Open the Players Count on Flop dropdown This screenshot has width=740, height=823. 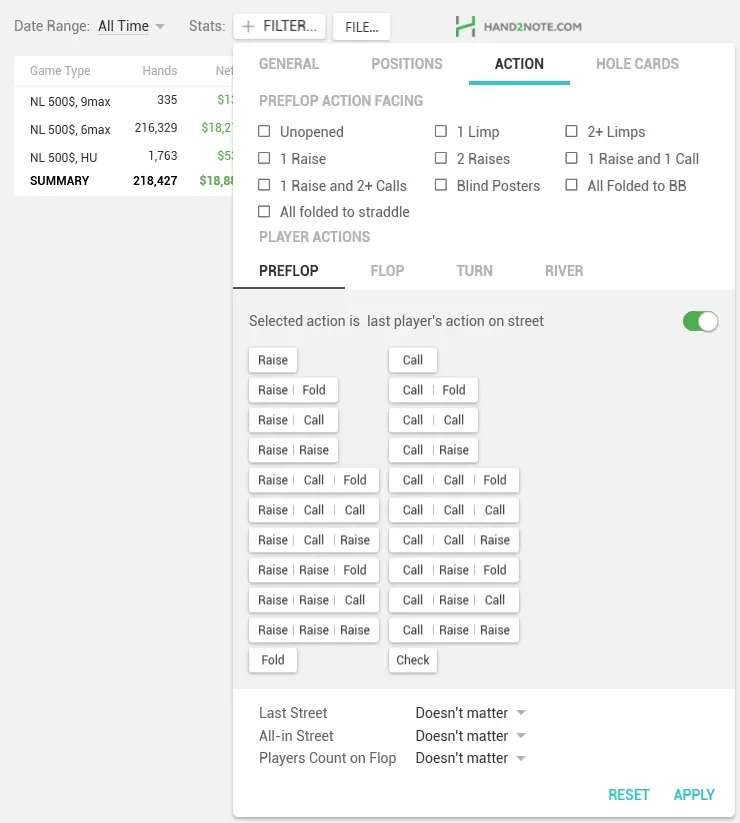[x=470, y=758]
